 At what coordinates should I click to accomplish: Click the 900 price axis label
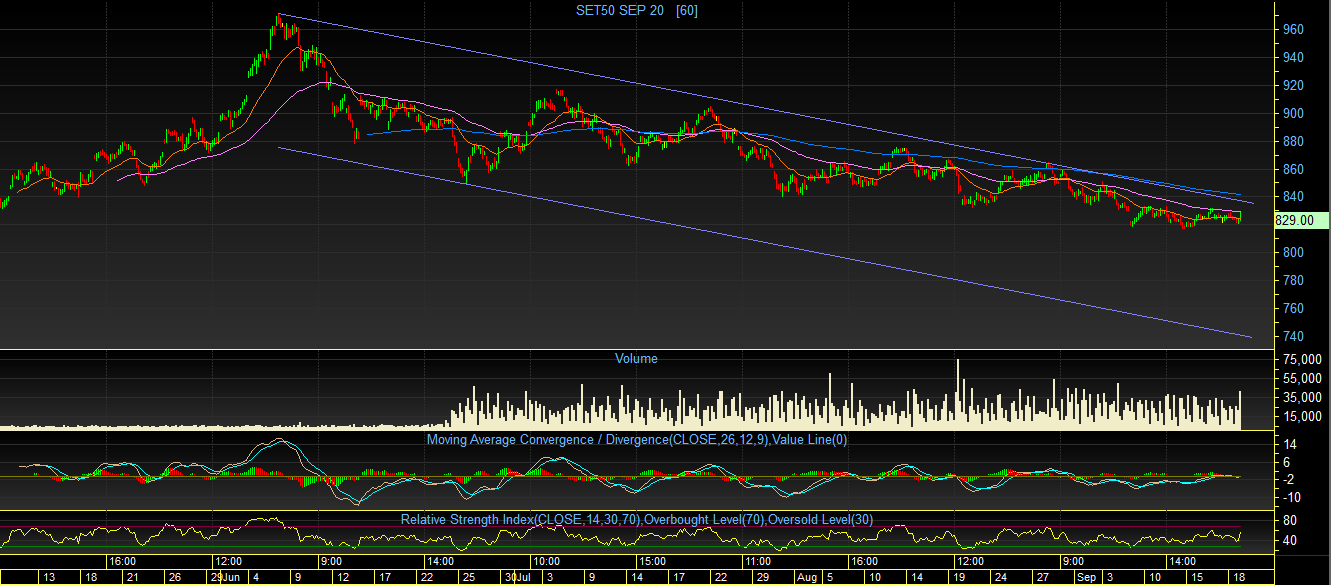1293,114
